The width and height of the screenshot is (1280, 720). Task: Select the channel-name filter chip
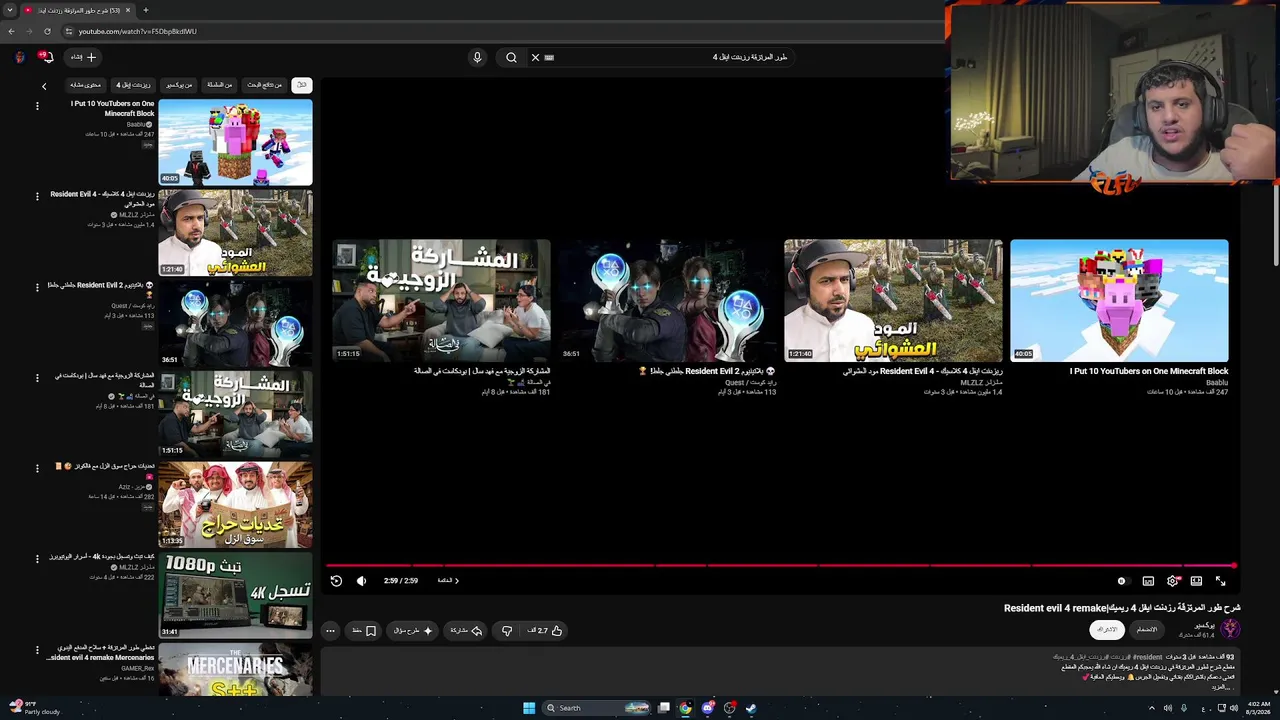[x=179, y=85]
